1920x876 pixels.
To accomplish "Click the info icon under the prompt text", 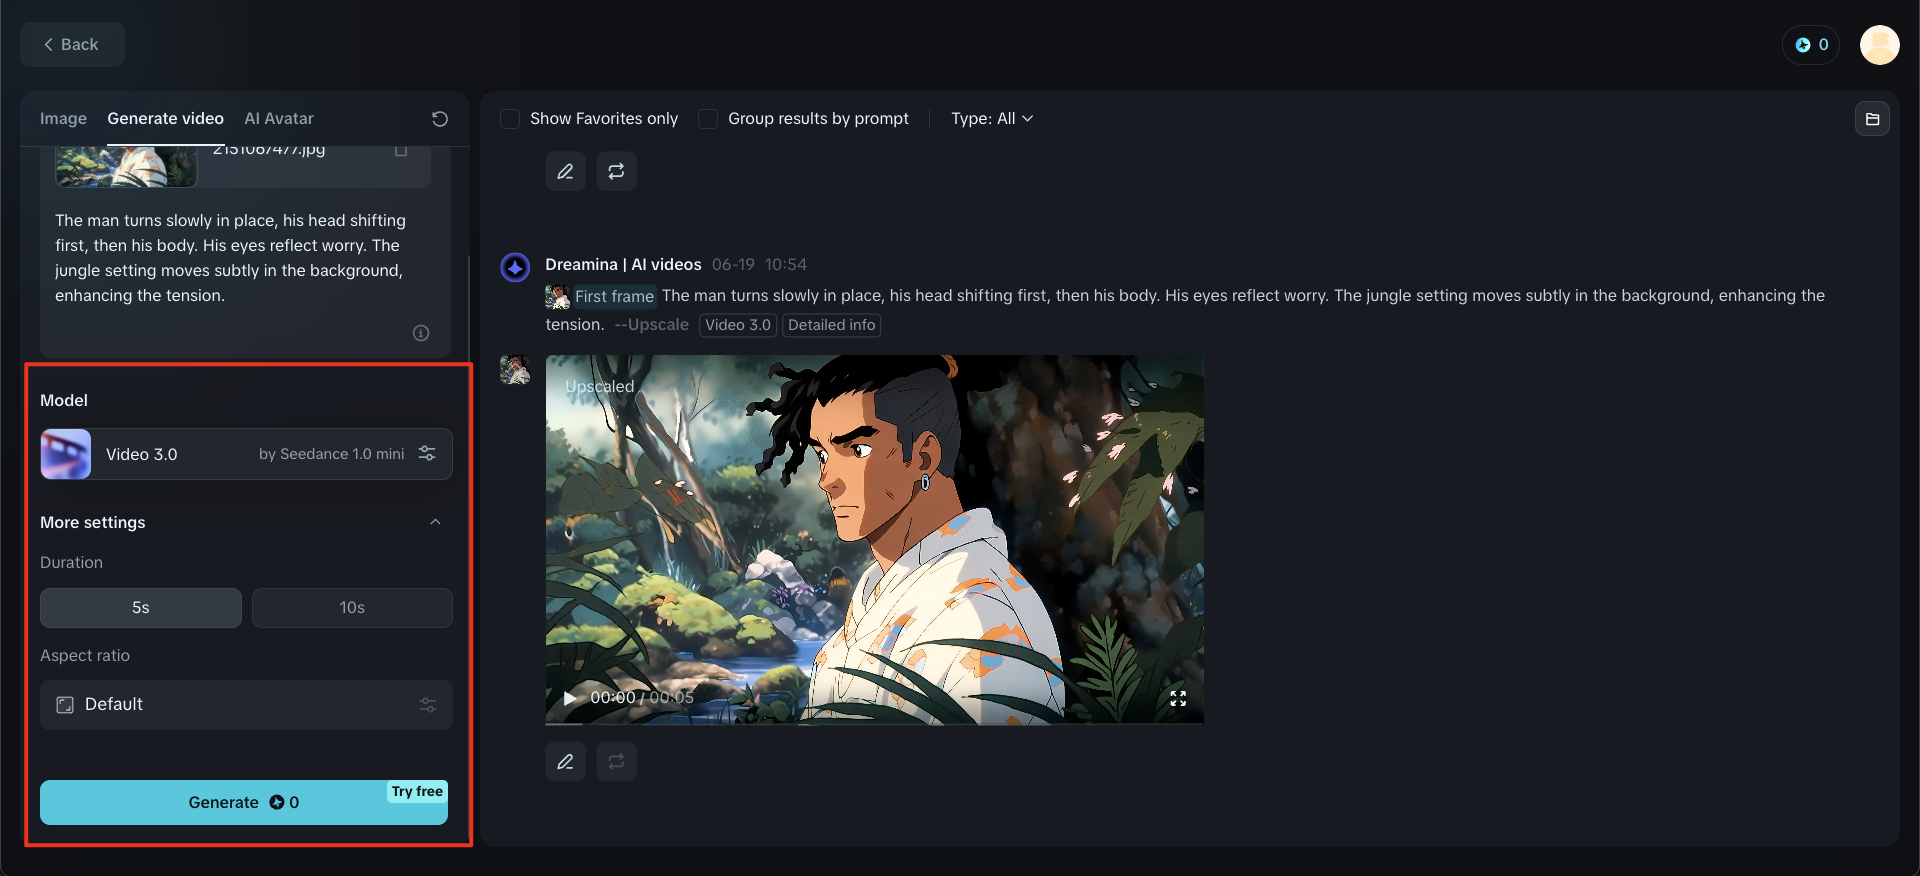I will tap(421, 333).
